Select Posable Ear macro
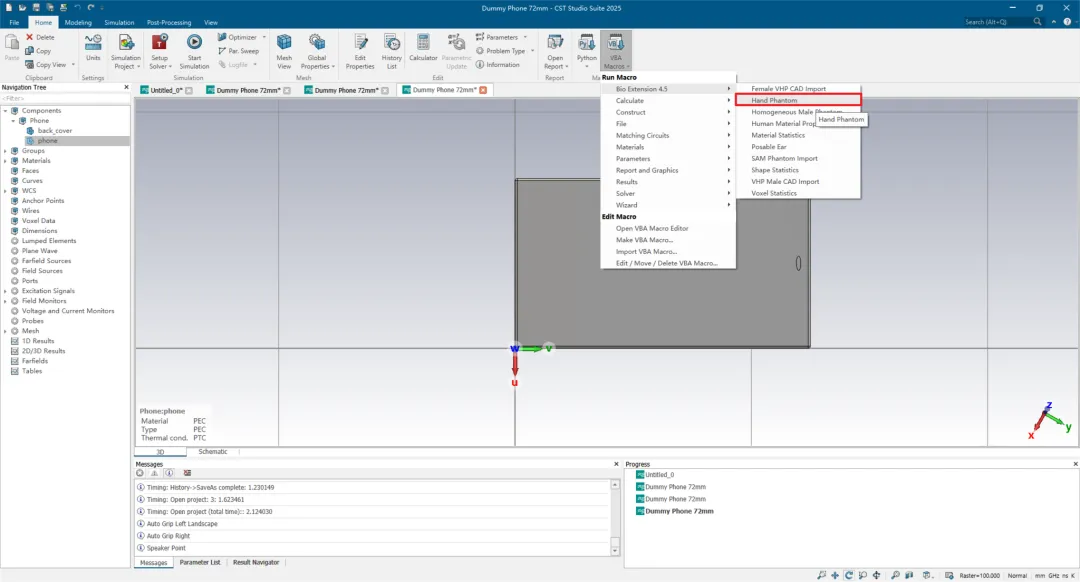Screen dimensions: 1080x582 tap(798, 147)
